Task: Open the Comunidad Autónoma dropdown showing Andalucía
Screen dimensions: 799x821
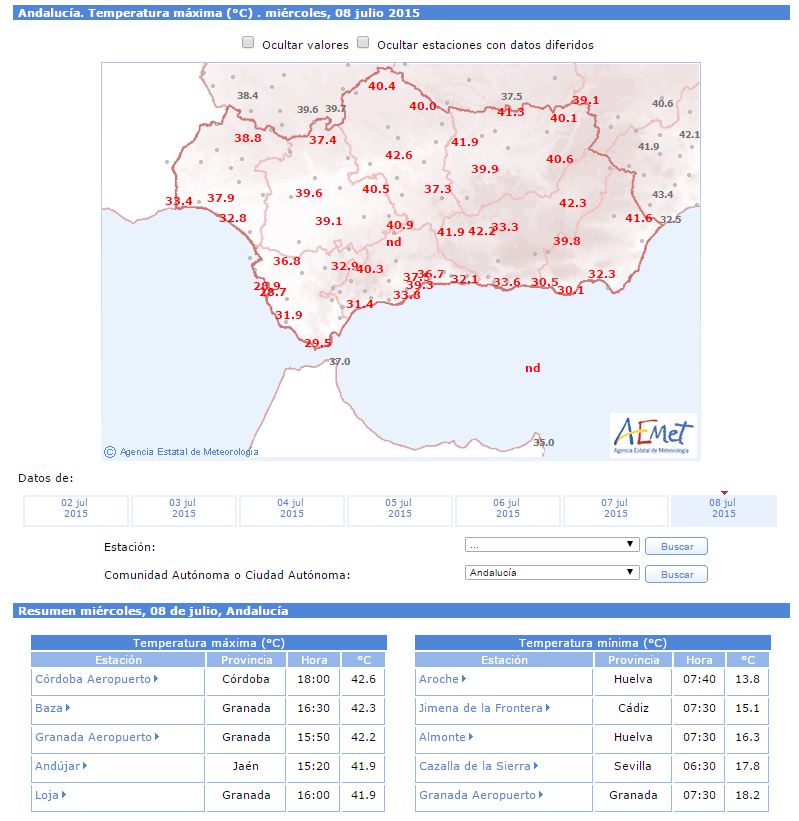Action: 552,573
